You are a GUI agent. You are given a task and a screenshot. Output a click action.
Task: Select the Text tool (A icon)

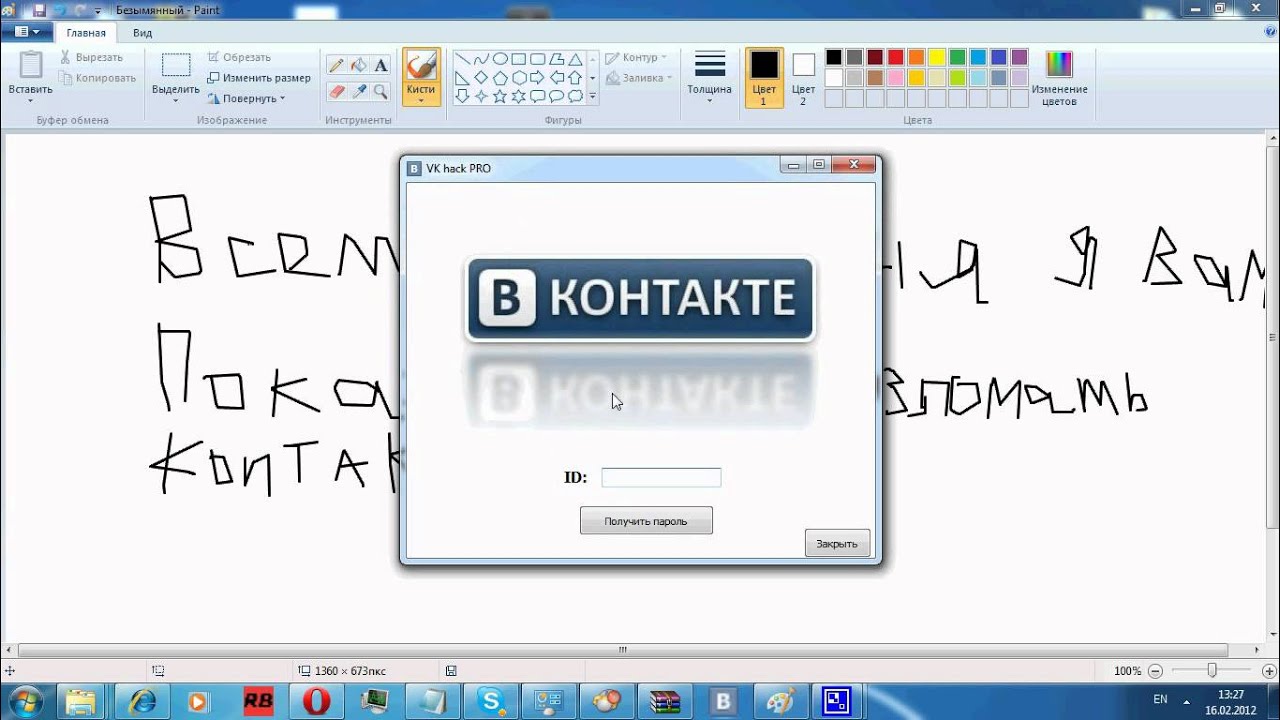pos(380,66)
